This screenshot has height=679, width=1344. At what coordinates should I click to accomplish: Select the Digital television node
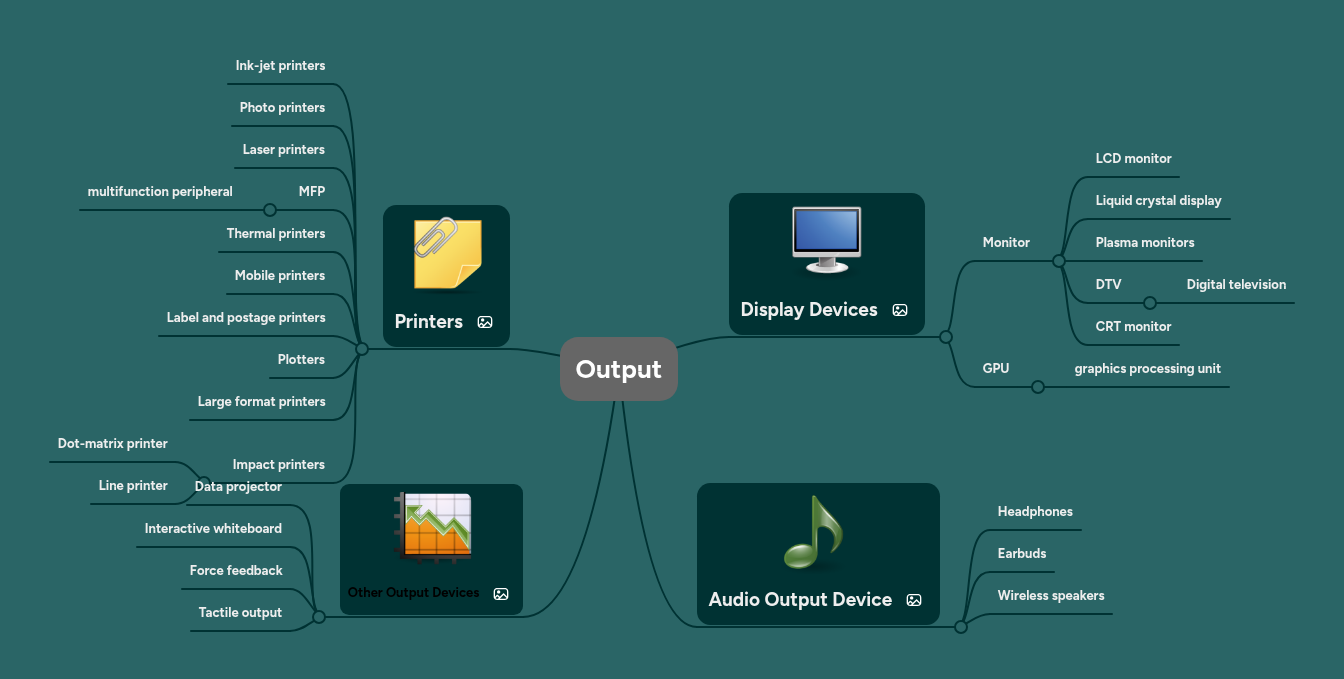pyautogui.click(x=1237, y=285)
